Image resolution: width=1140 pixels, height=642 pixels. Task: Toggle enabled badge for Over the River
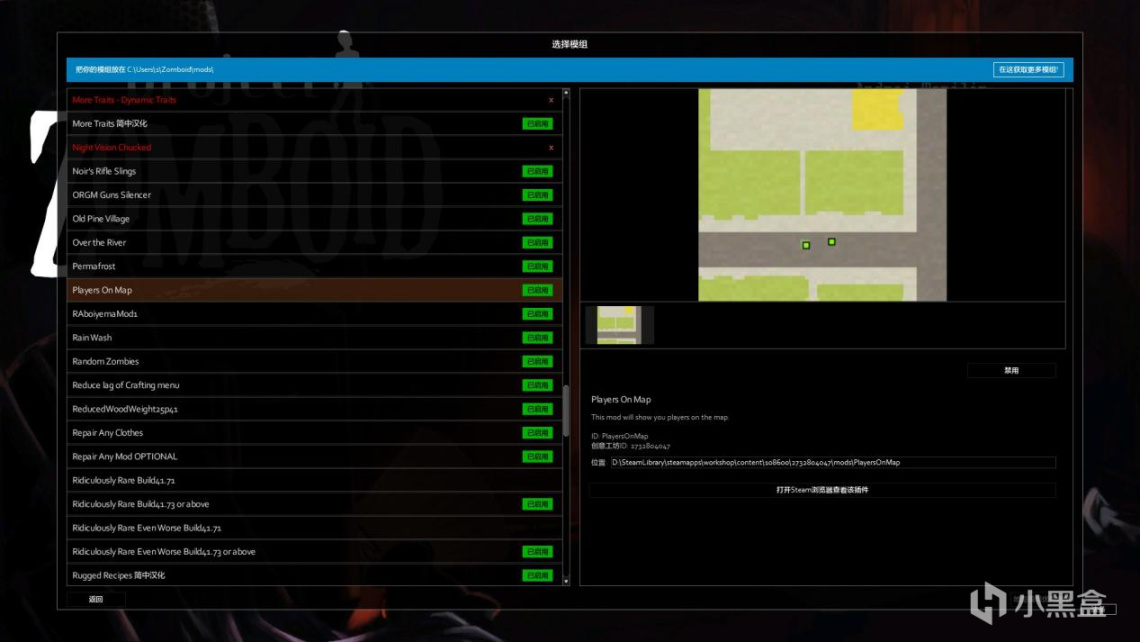(x=537, y=243)
